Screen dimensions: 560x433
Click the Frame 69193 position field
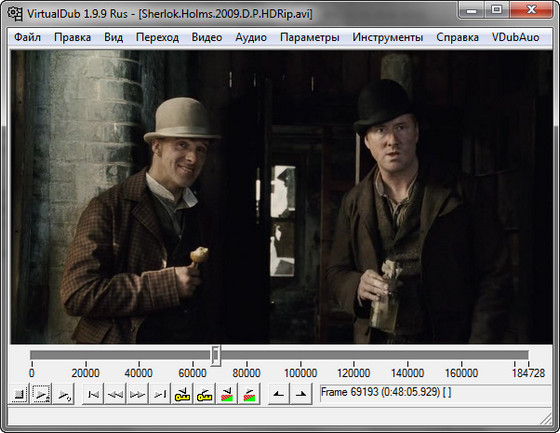[x=435, y=393]
